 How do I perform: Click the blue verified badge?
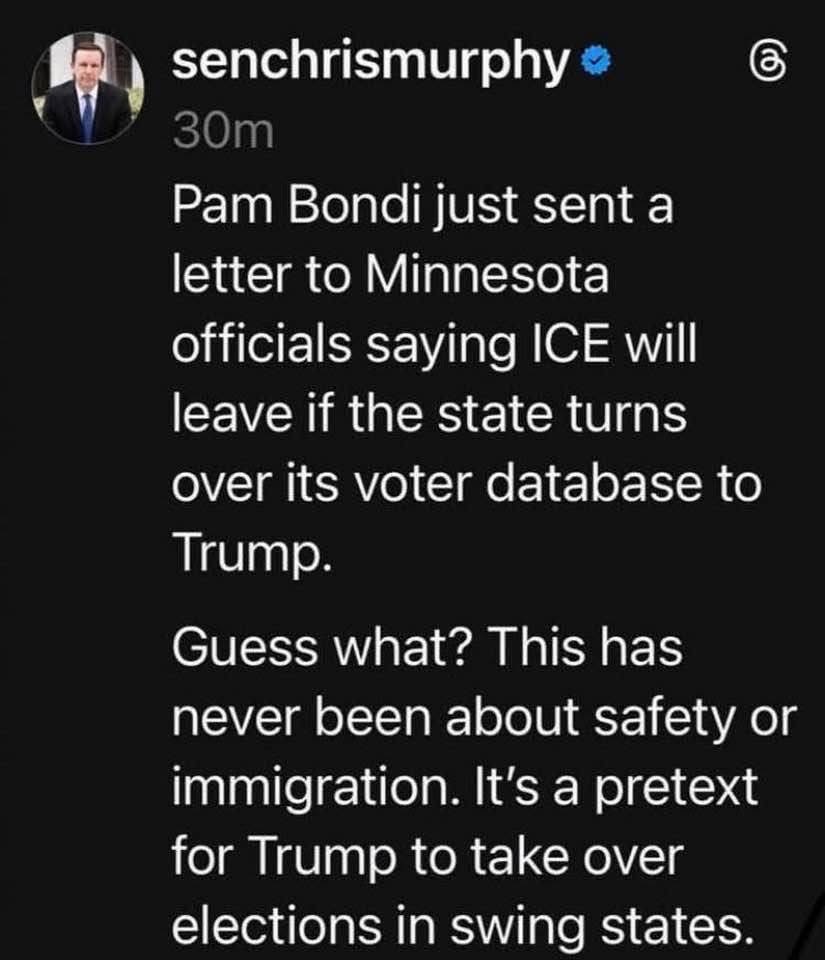click(598, 64)
